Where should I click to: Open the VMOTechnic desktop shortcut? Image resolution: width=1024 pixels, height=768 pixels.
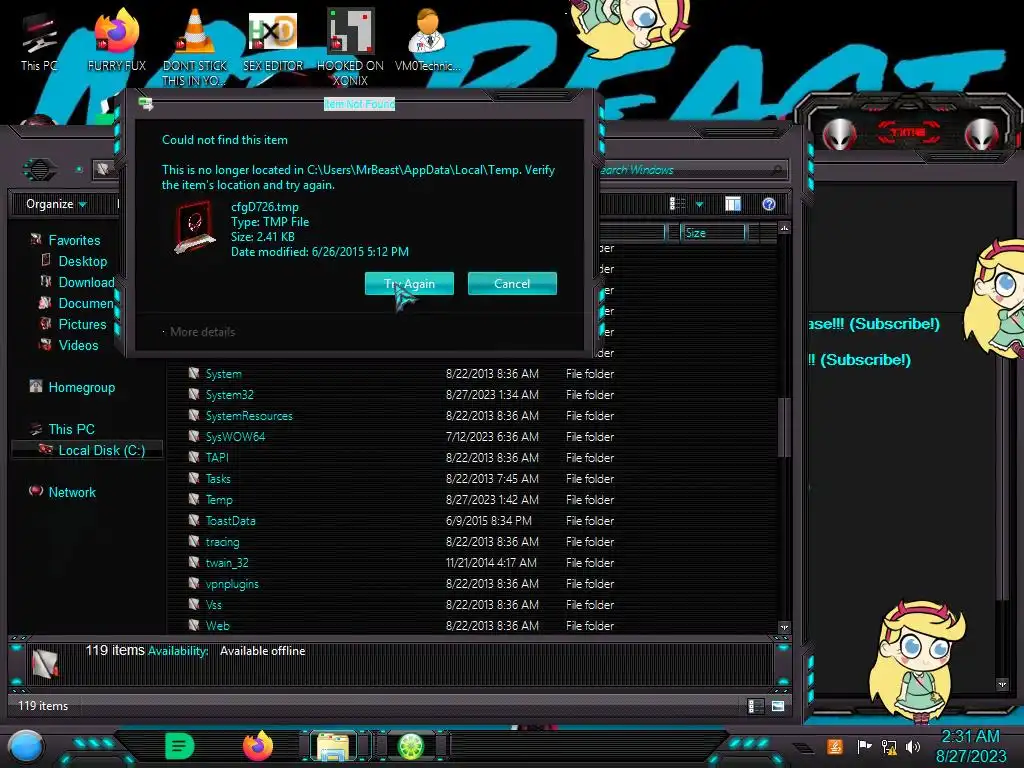pyautogui.click(x=428, y=40)
